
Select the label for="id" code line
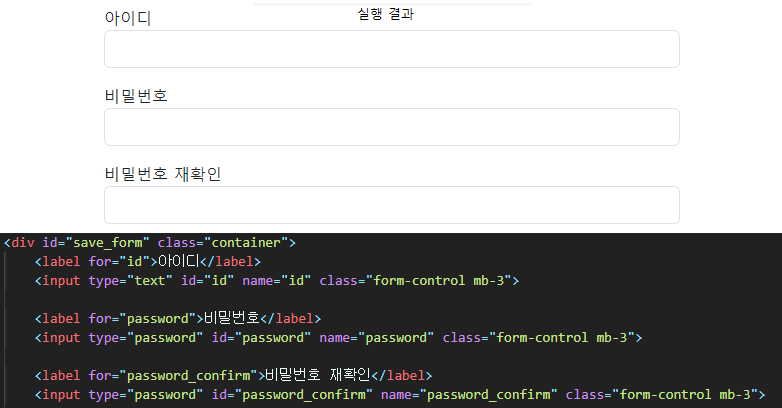click(148, 262)
